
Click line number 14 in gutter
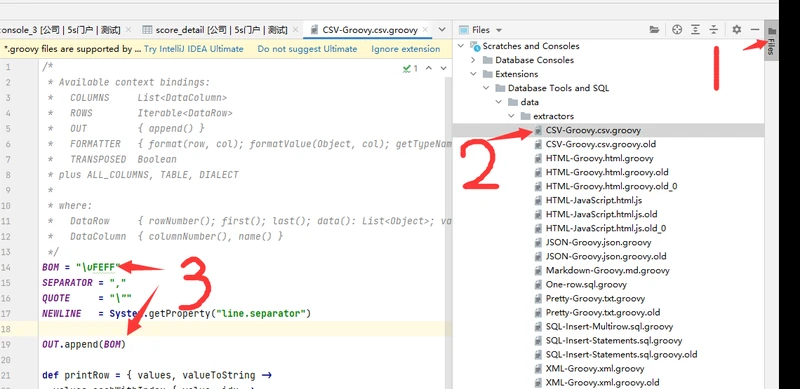pos(6,267)
